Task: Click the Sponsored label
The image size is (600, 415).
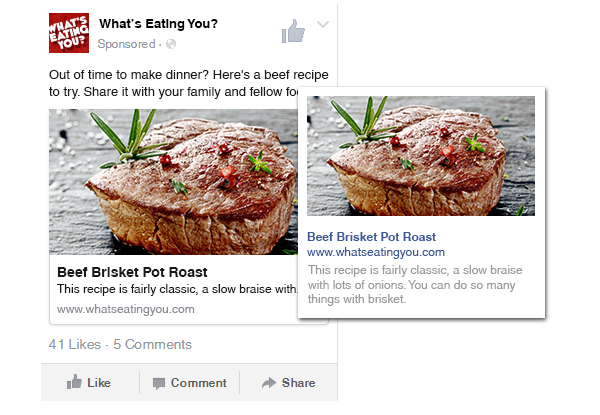Action: [x=126, y=44]
